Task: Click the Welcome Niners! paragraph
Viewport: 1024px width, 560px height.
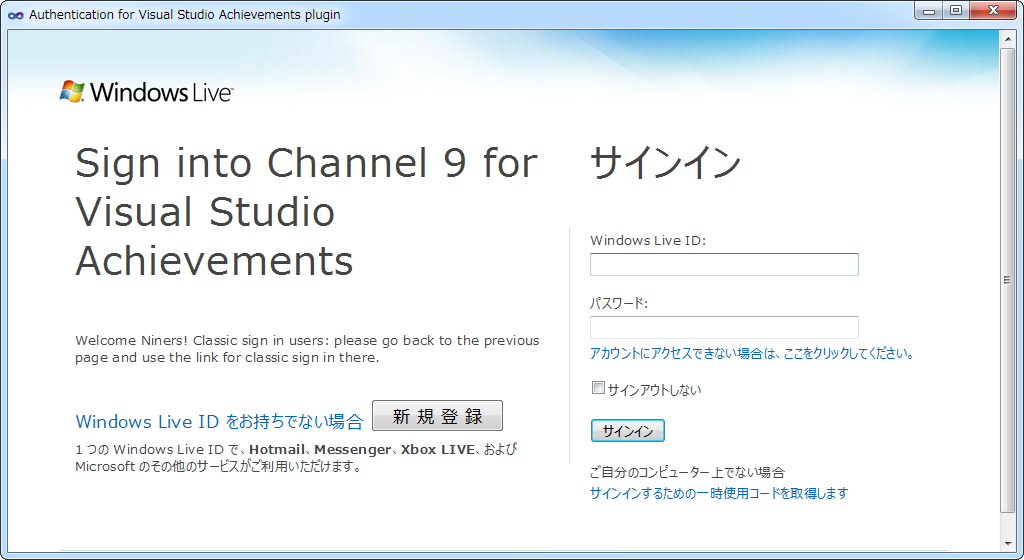Action: coord(307,349)
